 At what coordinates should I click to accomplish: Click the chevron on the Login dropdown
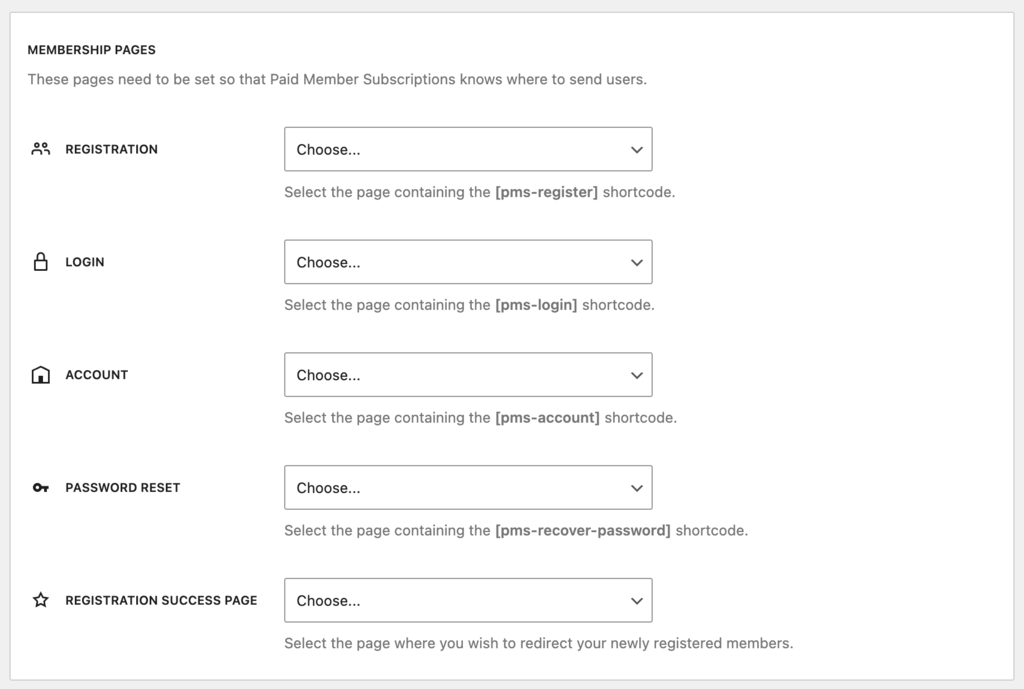637,261
